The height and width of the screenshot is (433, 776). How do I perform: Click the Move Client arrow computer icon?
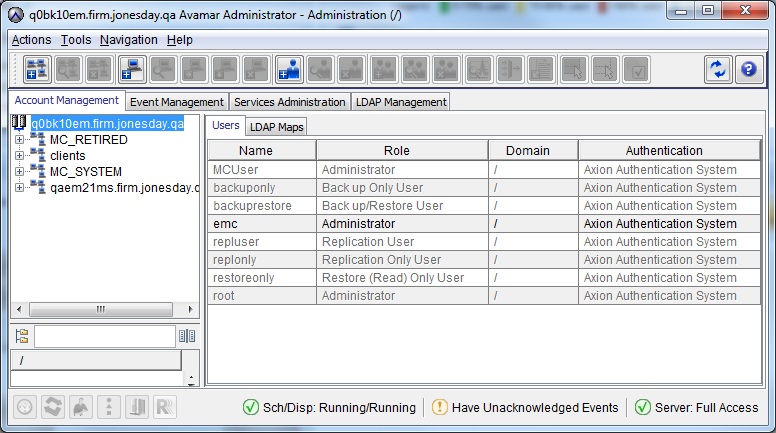(x=194, y=69)
